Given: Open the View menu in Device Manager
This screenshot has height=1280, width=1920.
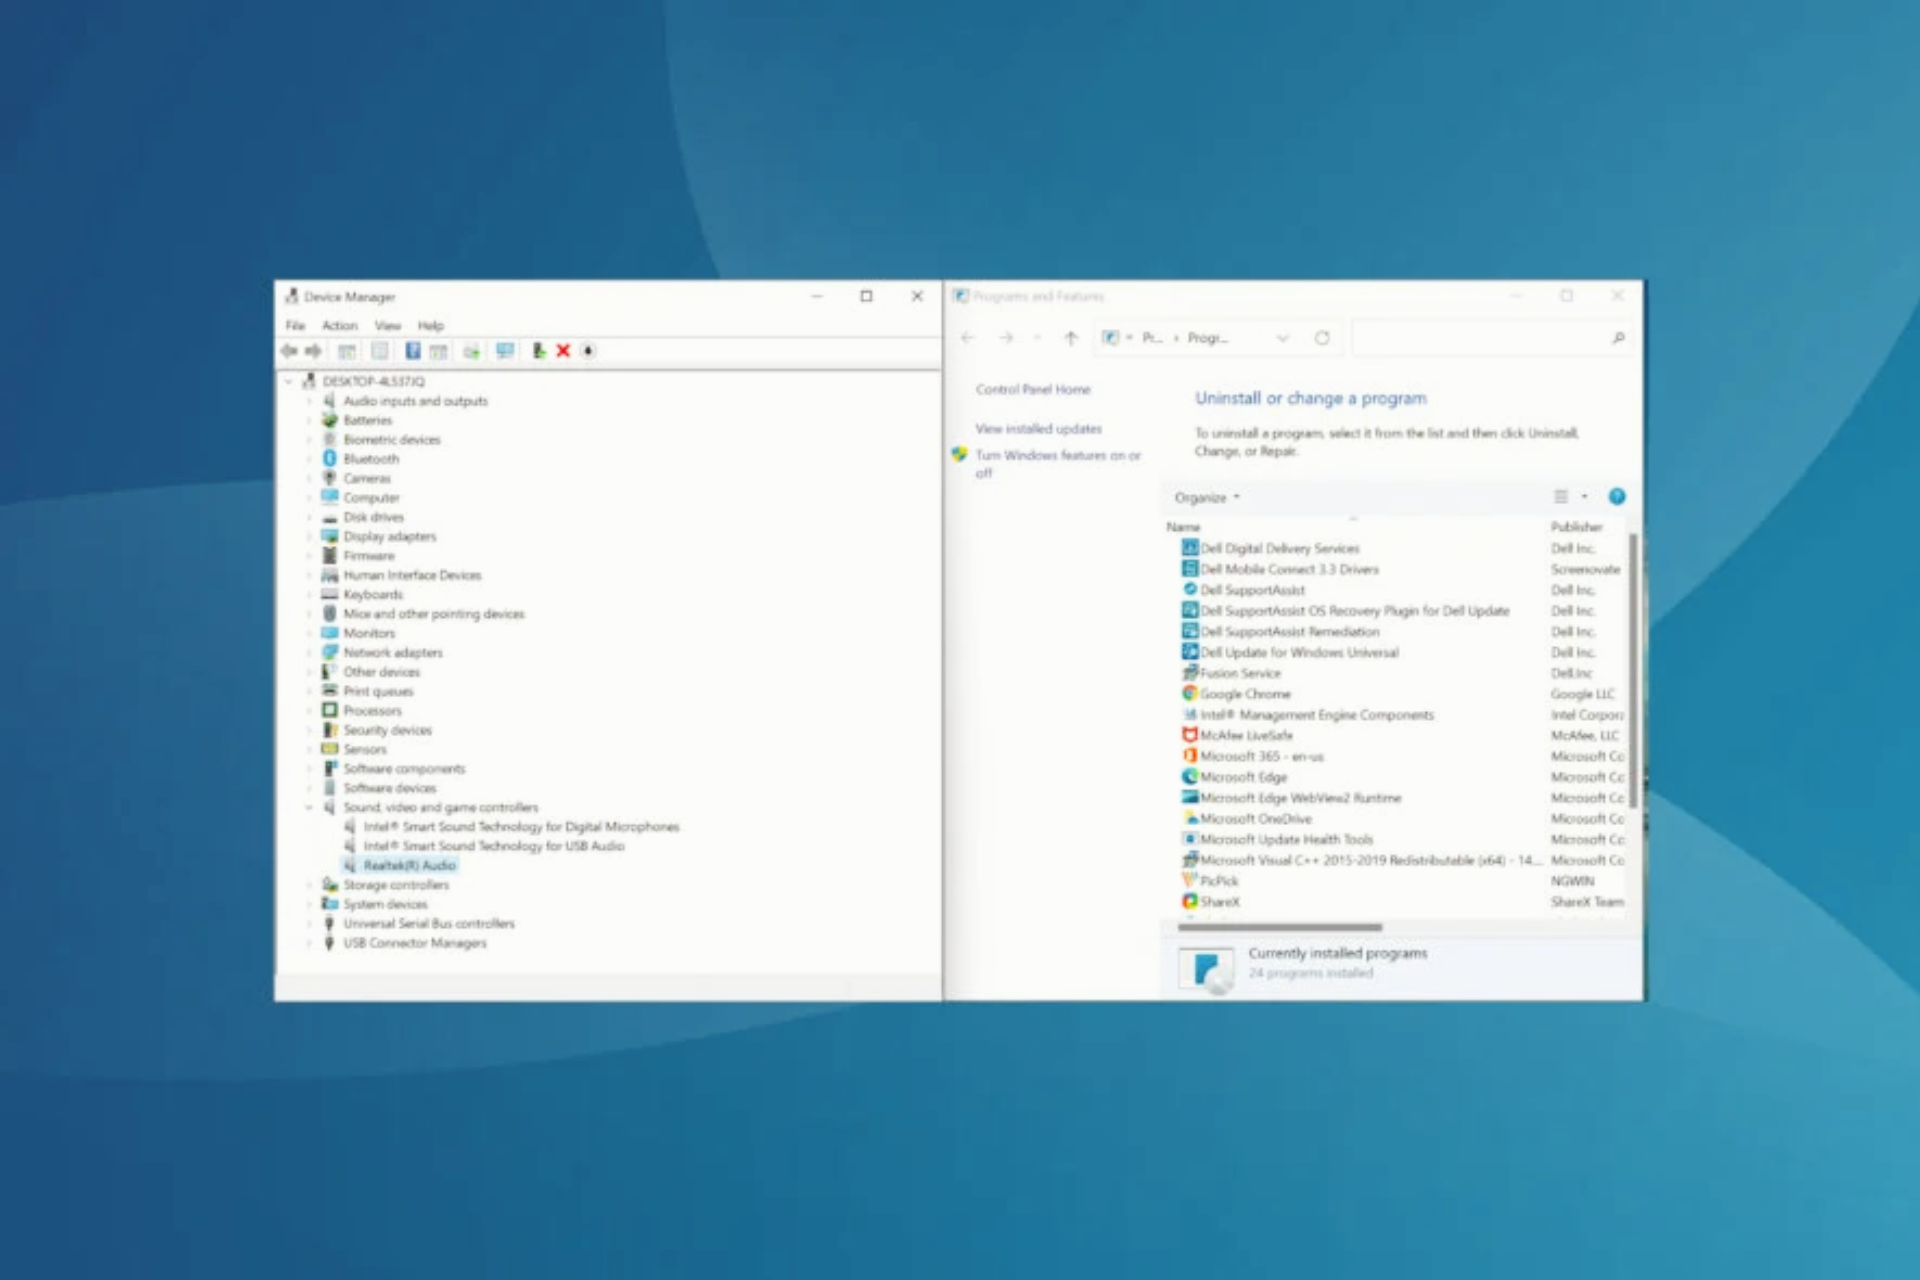Looking at the screenshot, I should [387, 325].
